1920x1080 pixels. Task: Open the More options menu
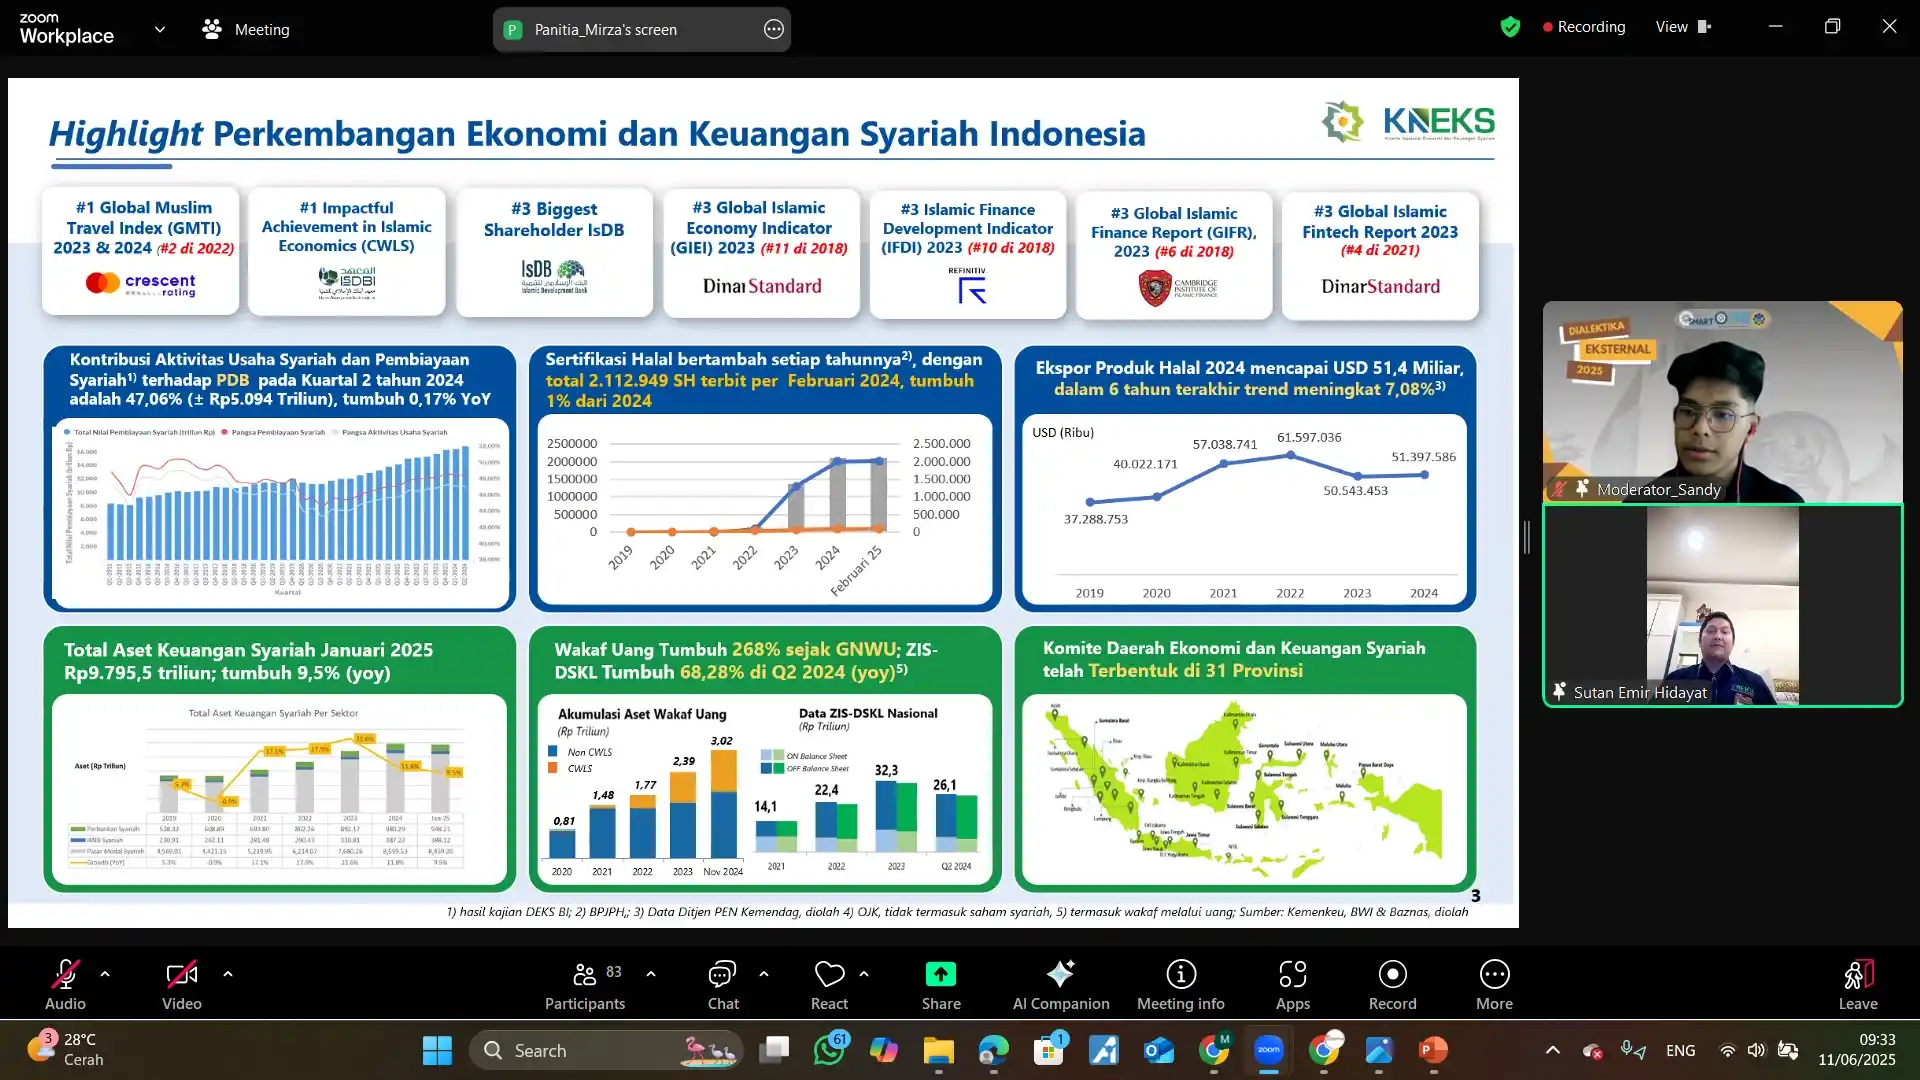pos(1495,985)
